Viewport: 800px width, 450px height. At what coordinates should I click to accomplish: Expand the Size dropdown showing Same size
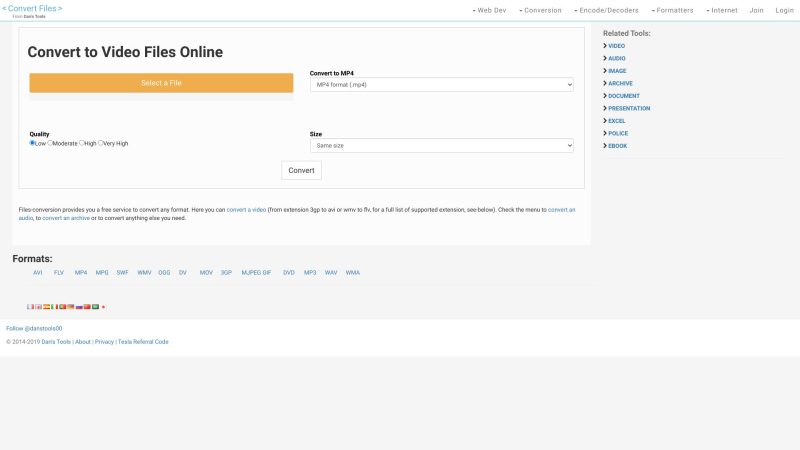[441, 145]
